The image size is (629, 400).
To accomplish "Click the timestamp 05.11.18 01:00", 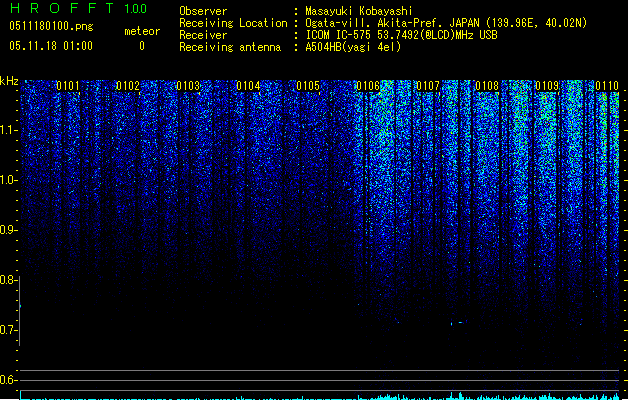I will click(51, 46).
